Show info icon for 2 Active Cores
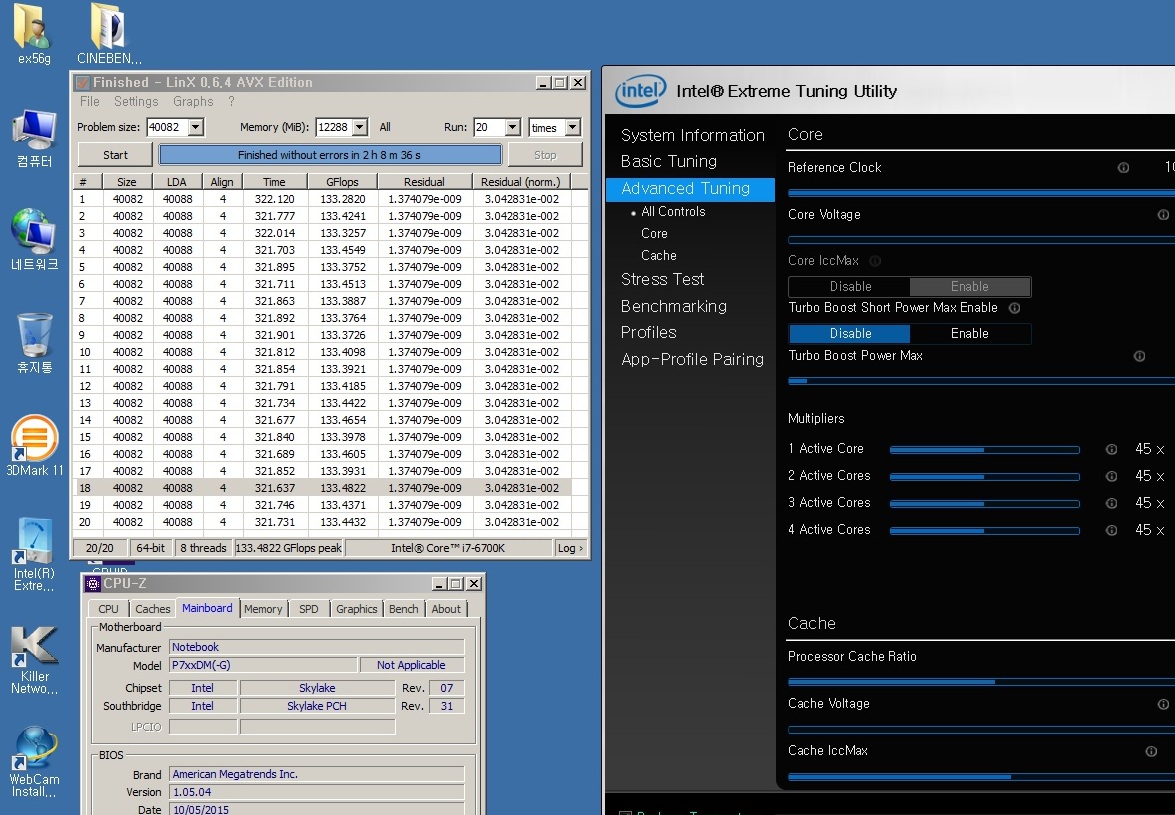This screenshot has width=1175, height=815. point(1111,476)
